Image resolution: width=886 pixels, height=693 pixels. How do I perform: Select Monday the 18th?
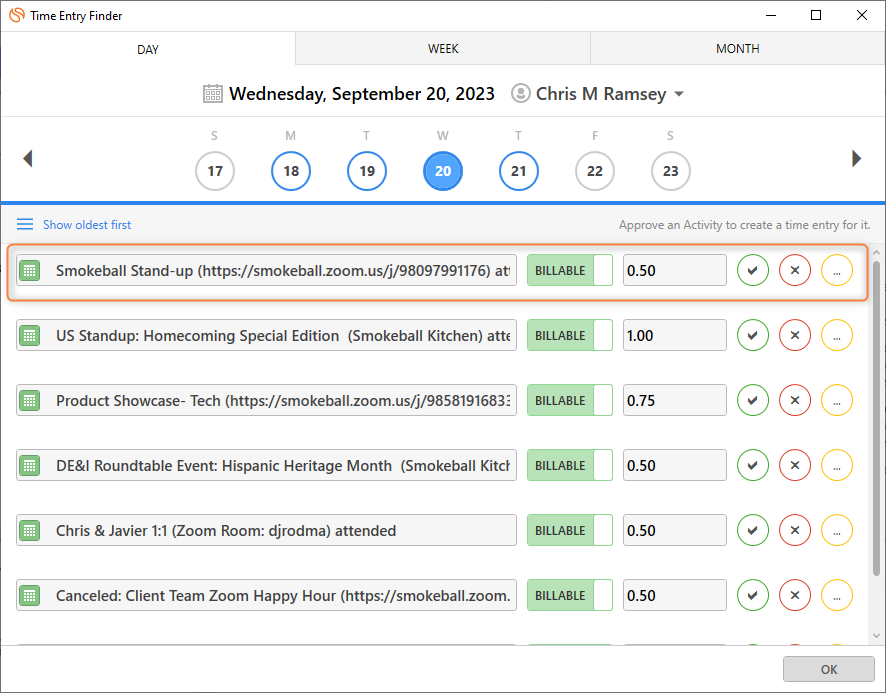(290, 171)
